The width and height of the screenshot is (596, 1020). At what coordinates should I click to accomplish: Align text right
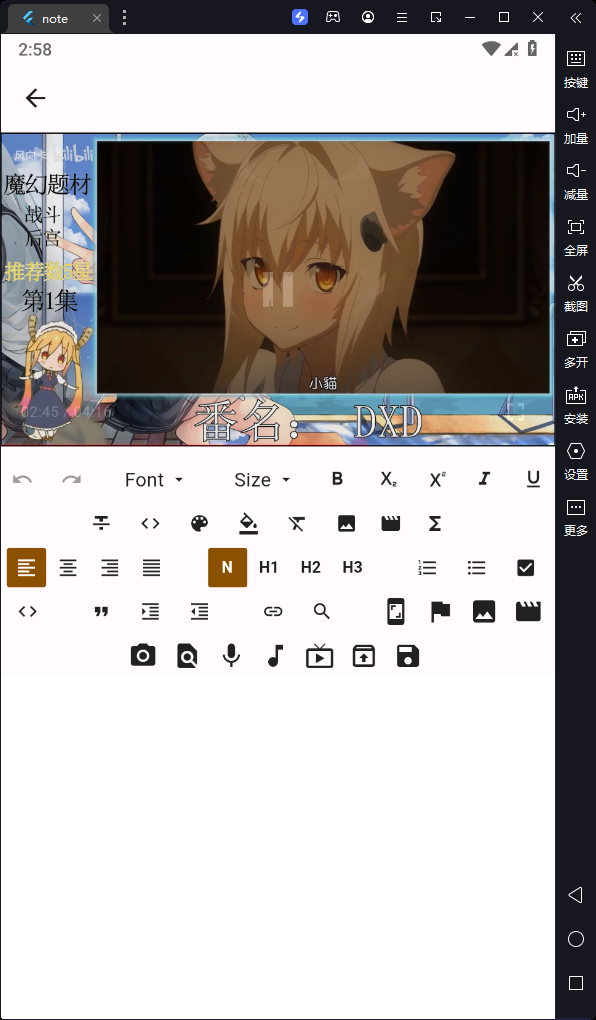[110, 567]
